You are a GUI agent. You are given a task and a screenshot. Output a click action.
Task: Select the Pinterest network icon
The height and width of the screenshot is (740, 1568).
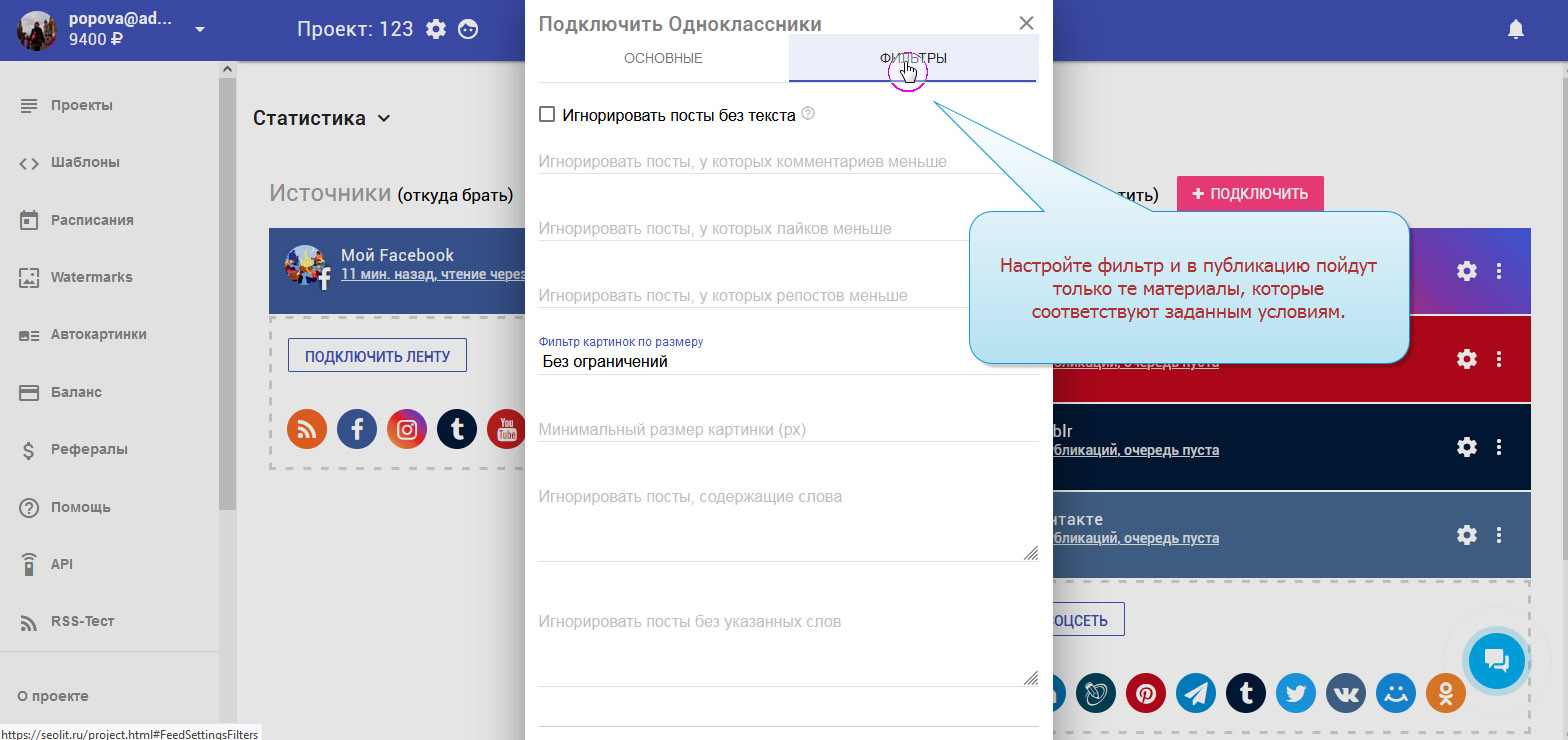coord(1146,693)
